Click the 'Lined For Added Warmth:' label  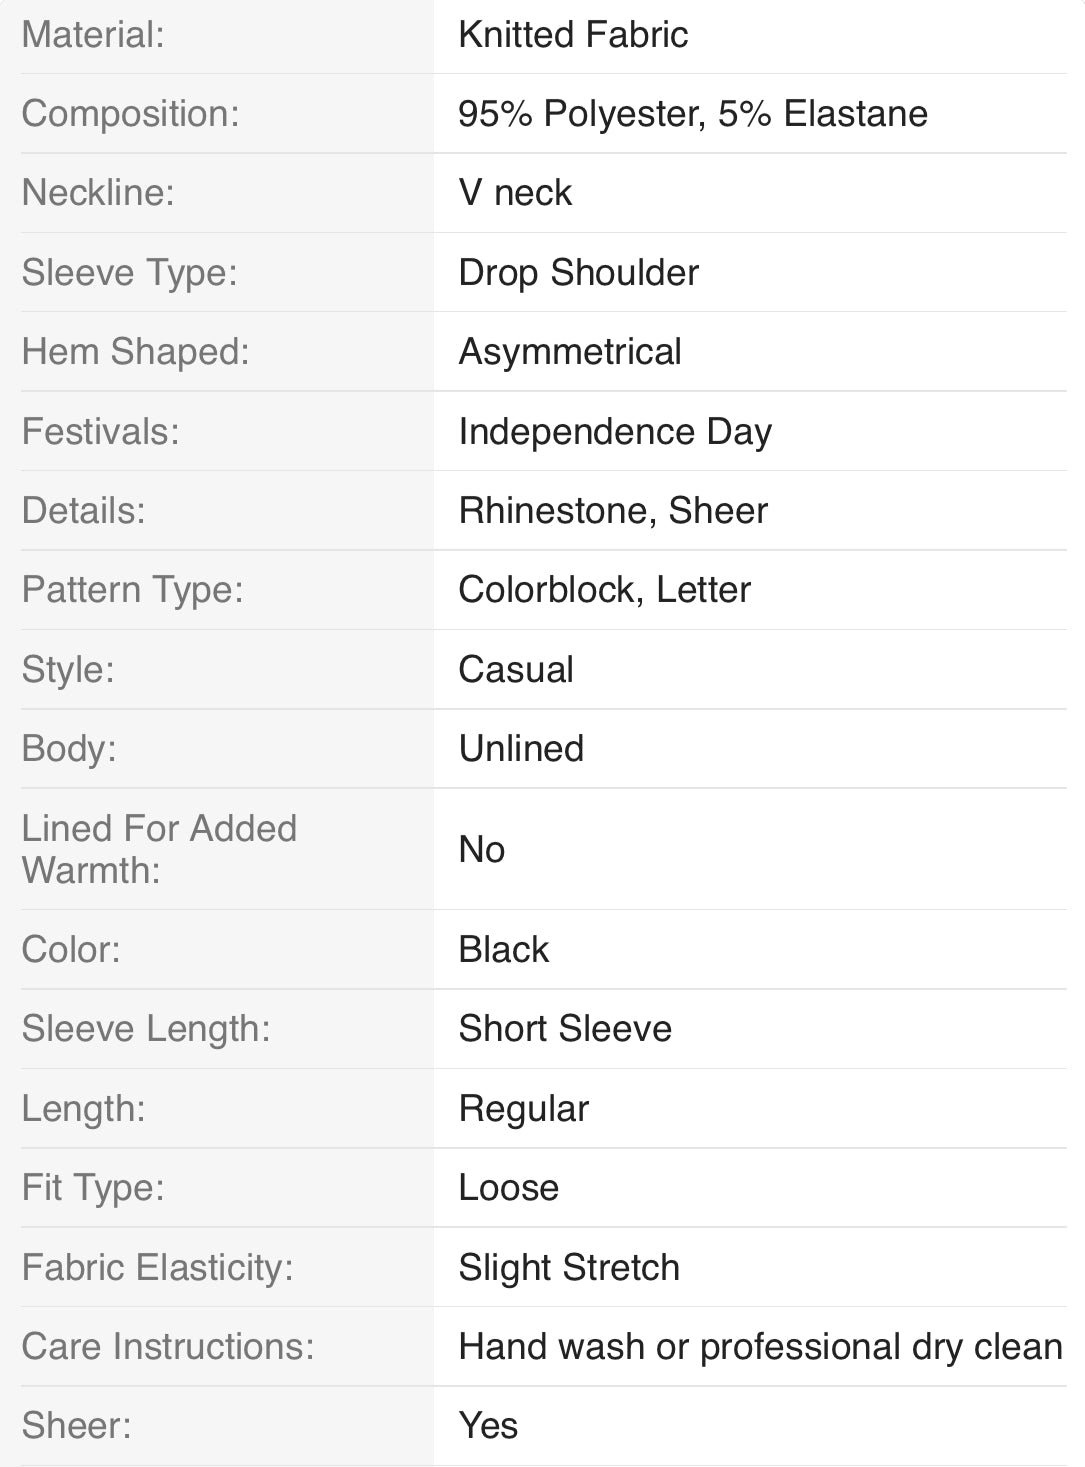(x=159, y=849)
